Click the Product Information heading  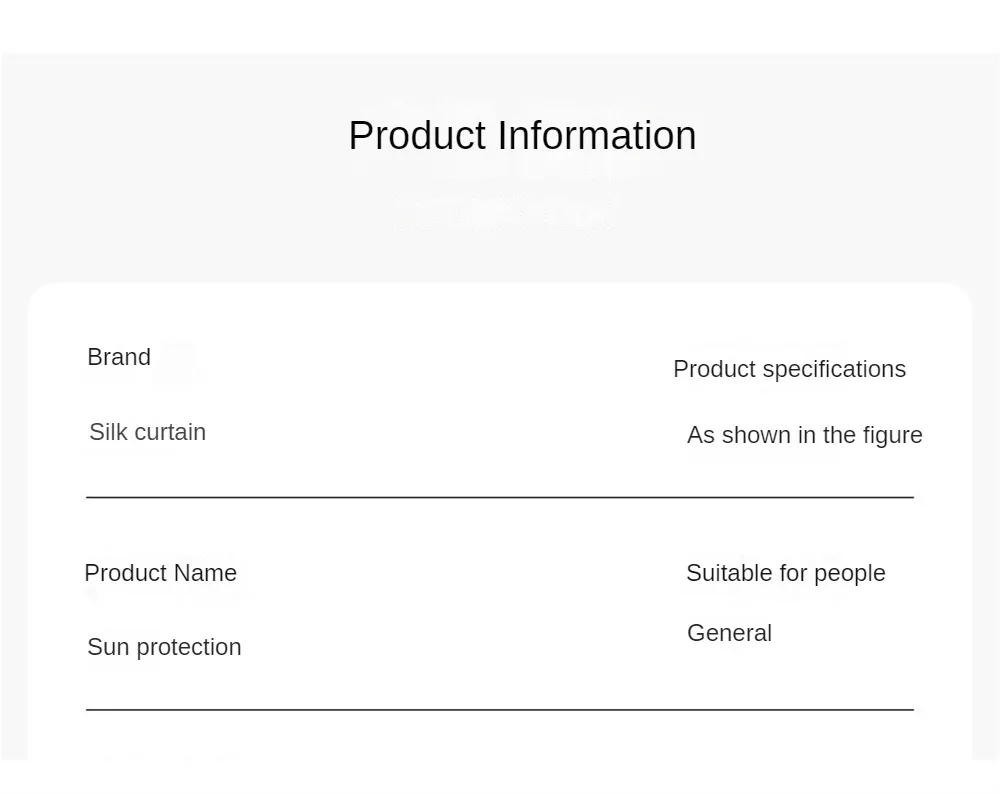click(x=522, y=136)
